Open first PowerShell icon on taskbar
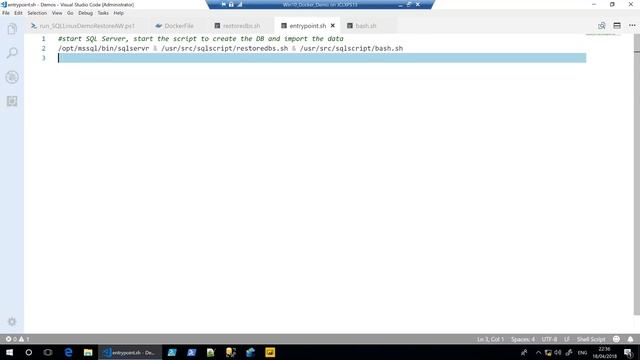Screen dimensions: 640x360 tap(172, 352)
